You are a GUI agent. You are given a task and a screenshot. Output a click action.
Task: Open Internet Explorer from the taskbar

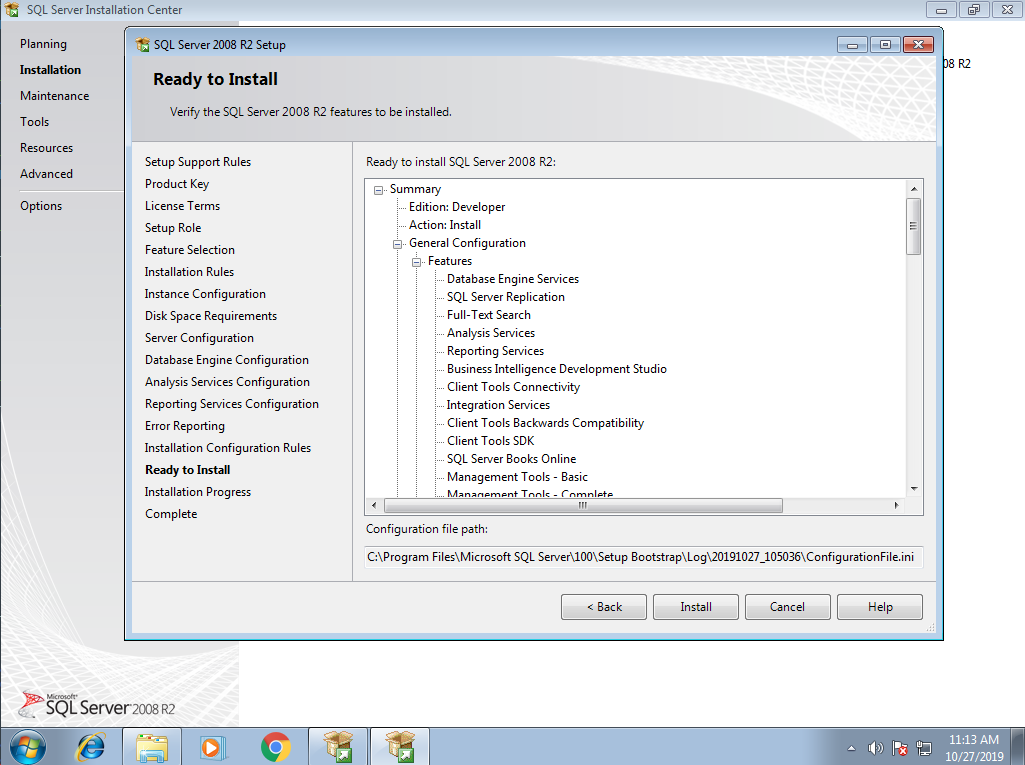click(x=91, y=747)
